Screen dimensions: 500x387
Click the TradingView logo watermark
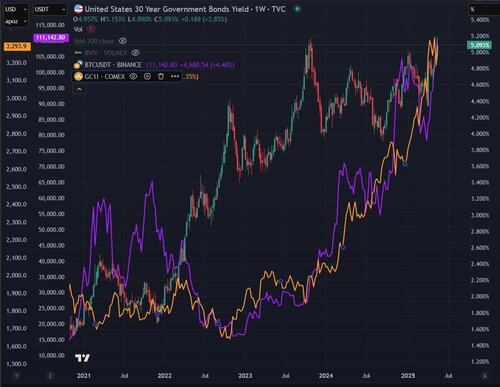[x=82, y=358]
